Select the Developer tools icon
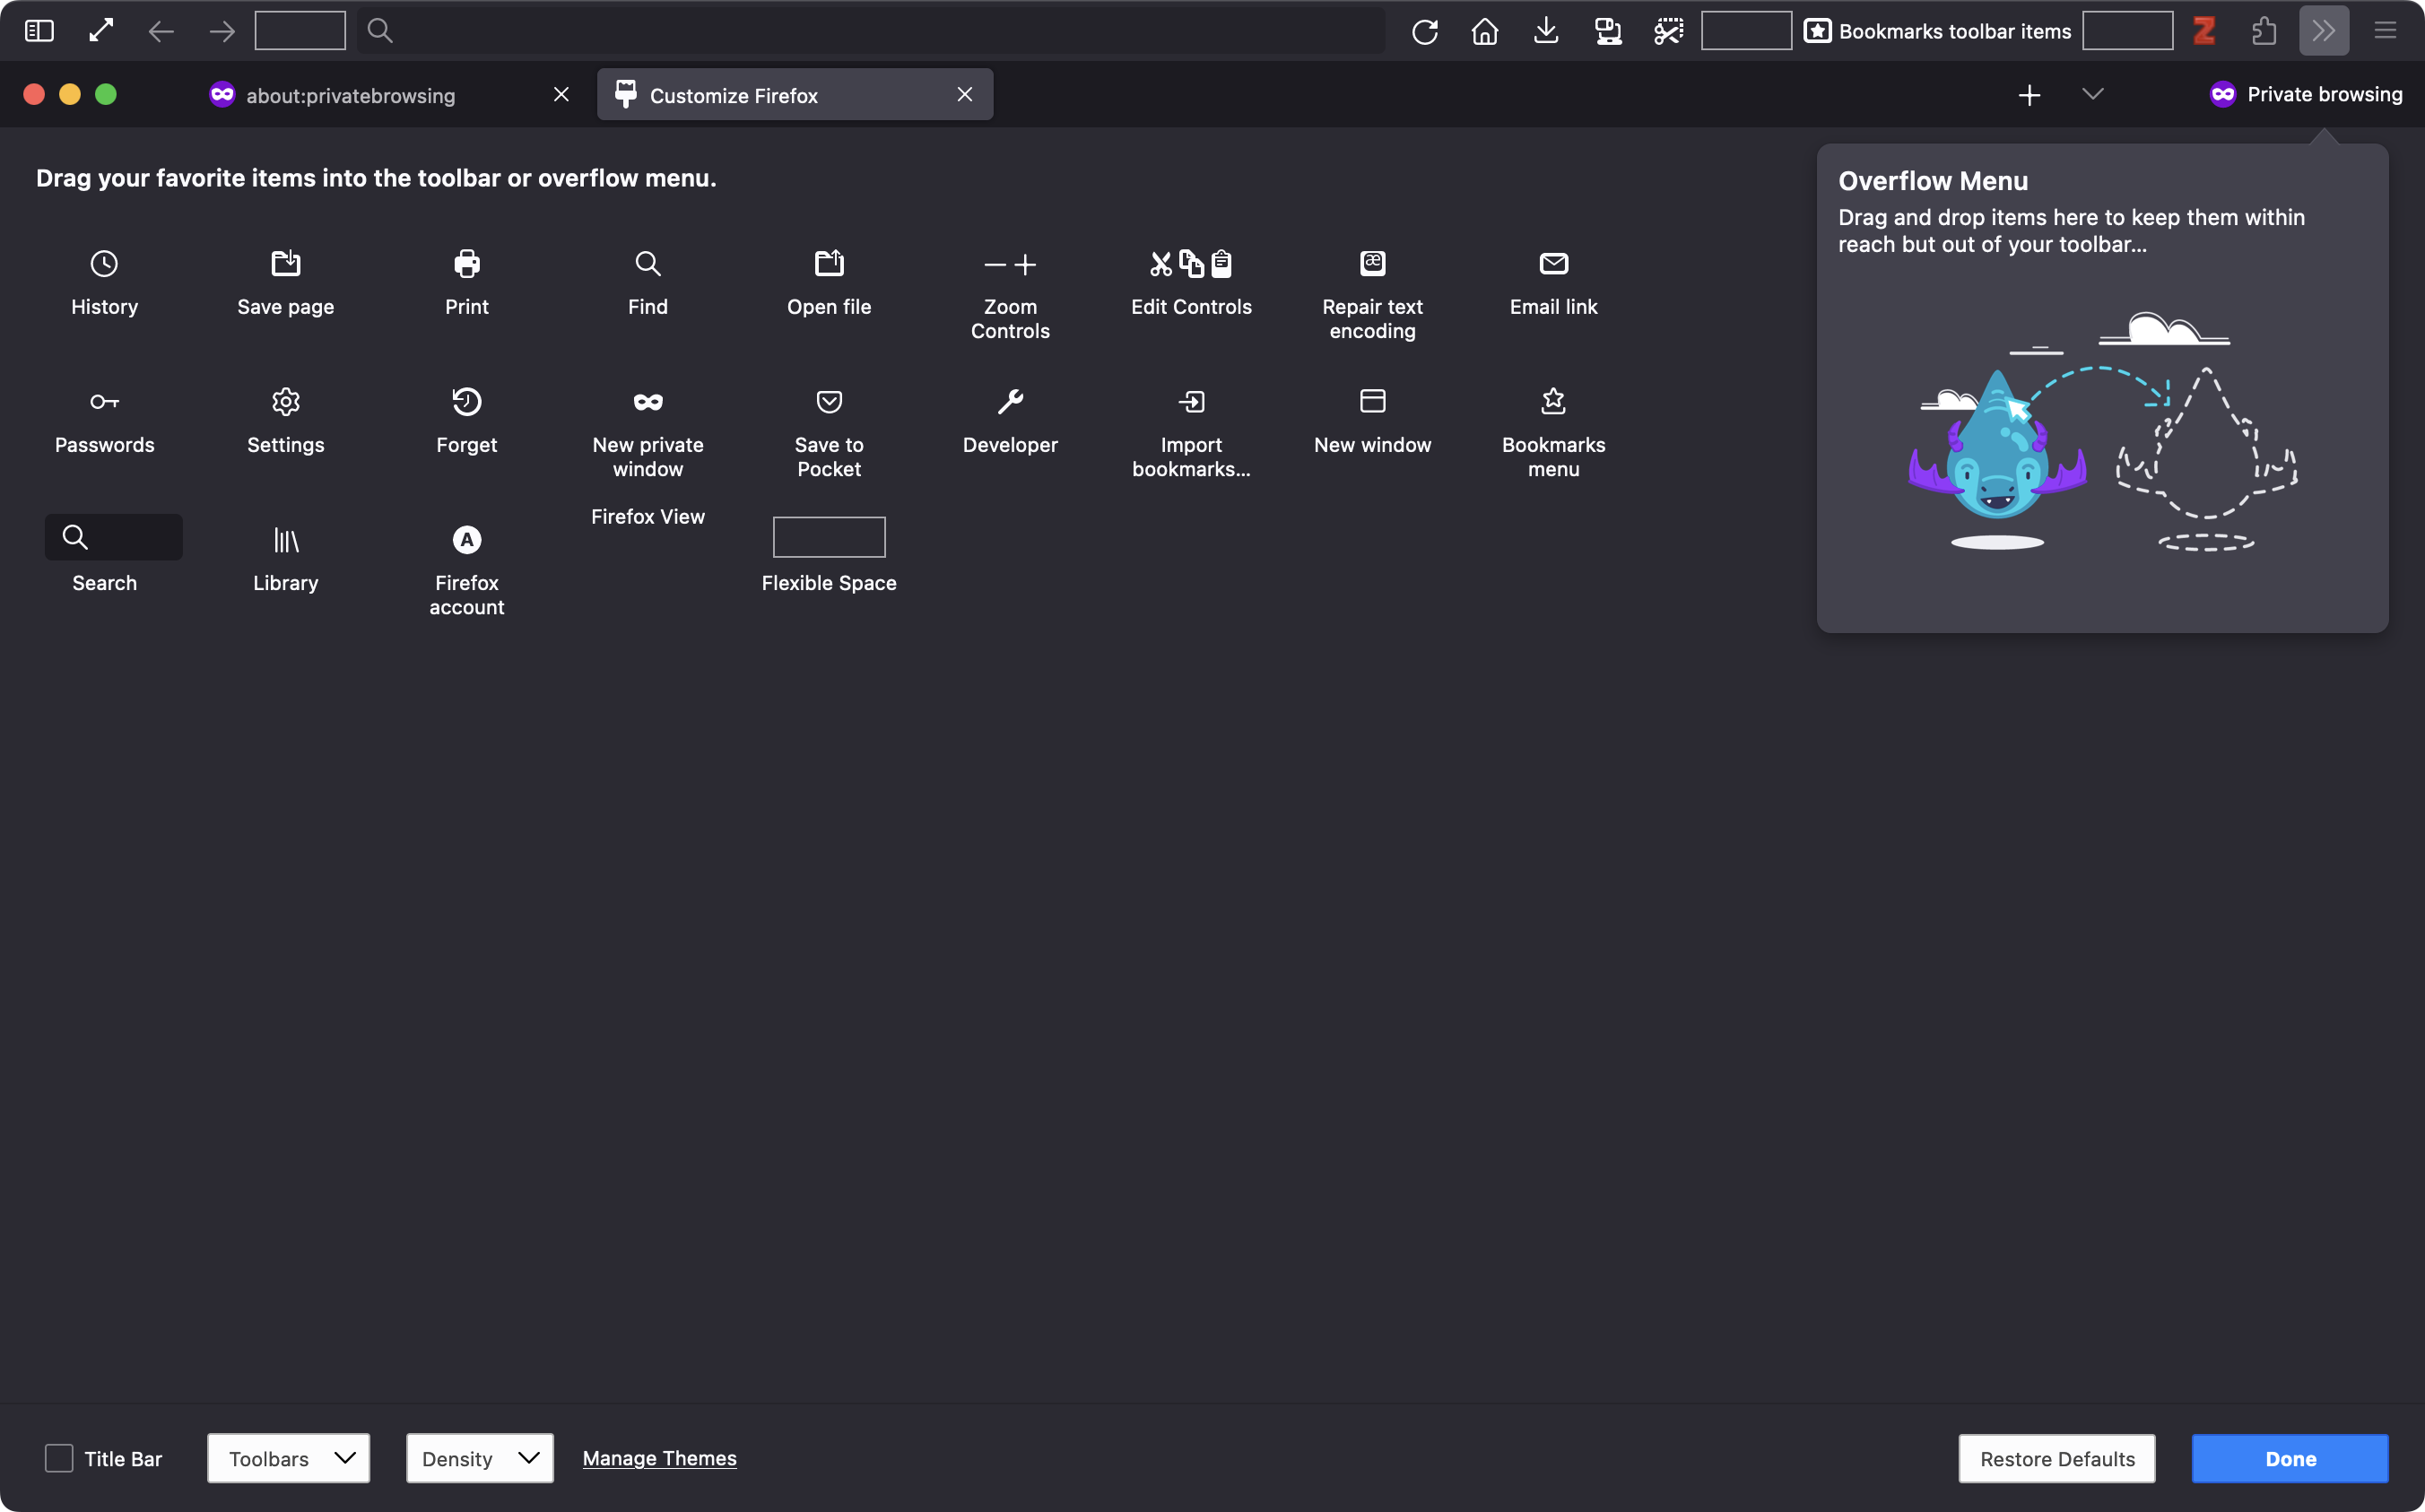The width and height of the screenshot is (2425, 1512). pos(1010,401)
